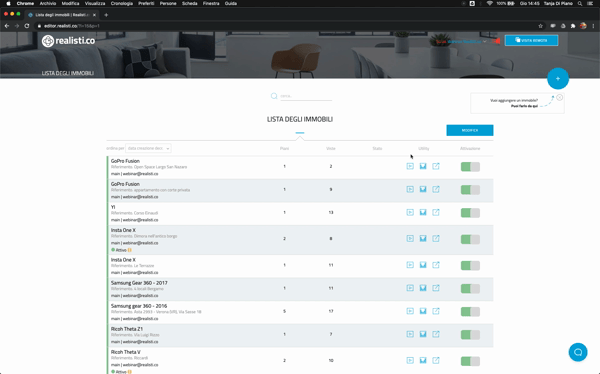This screenshot has width=600, height=374.
Task: Click the VISITA REMOTA button
Action: pyautogui.click(x=531, y=40)
